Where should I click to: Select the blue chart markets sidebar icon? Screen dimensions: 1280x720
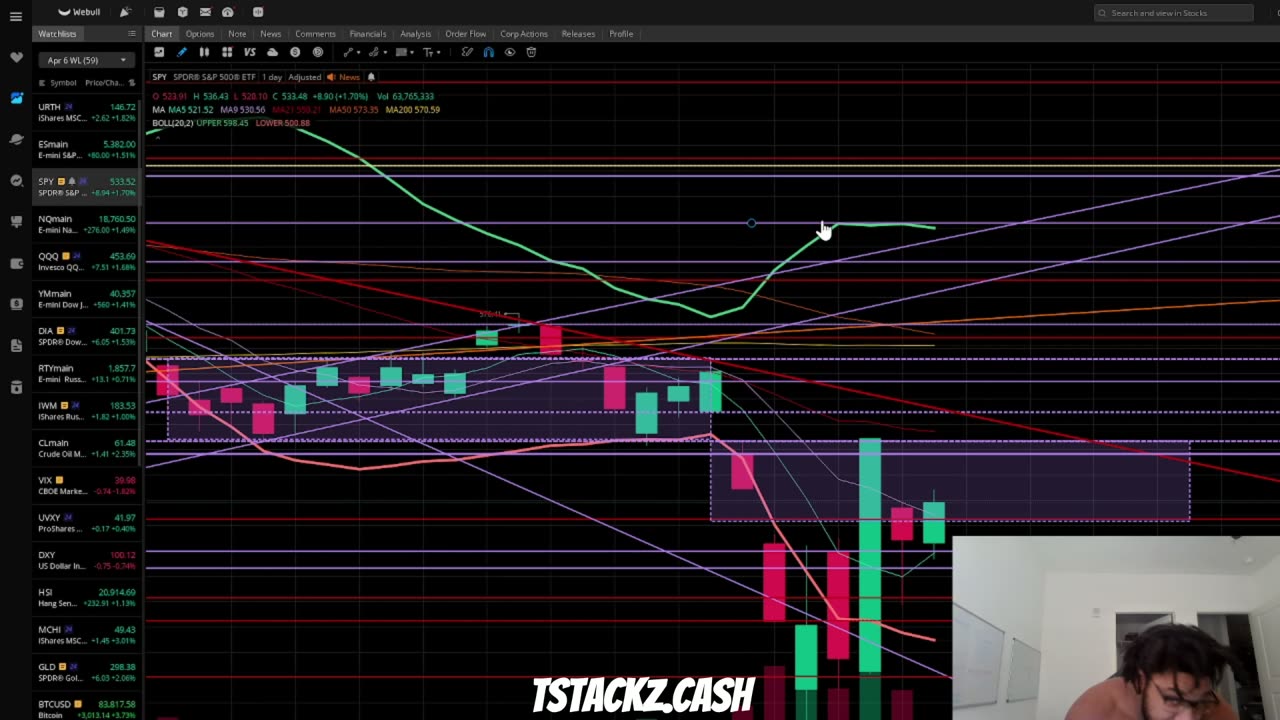16,98
